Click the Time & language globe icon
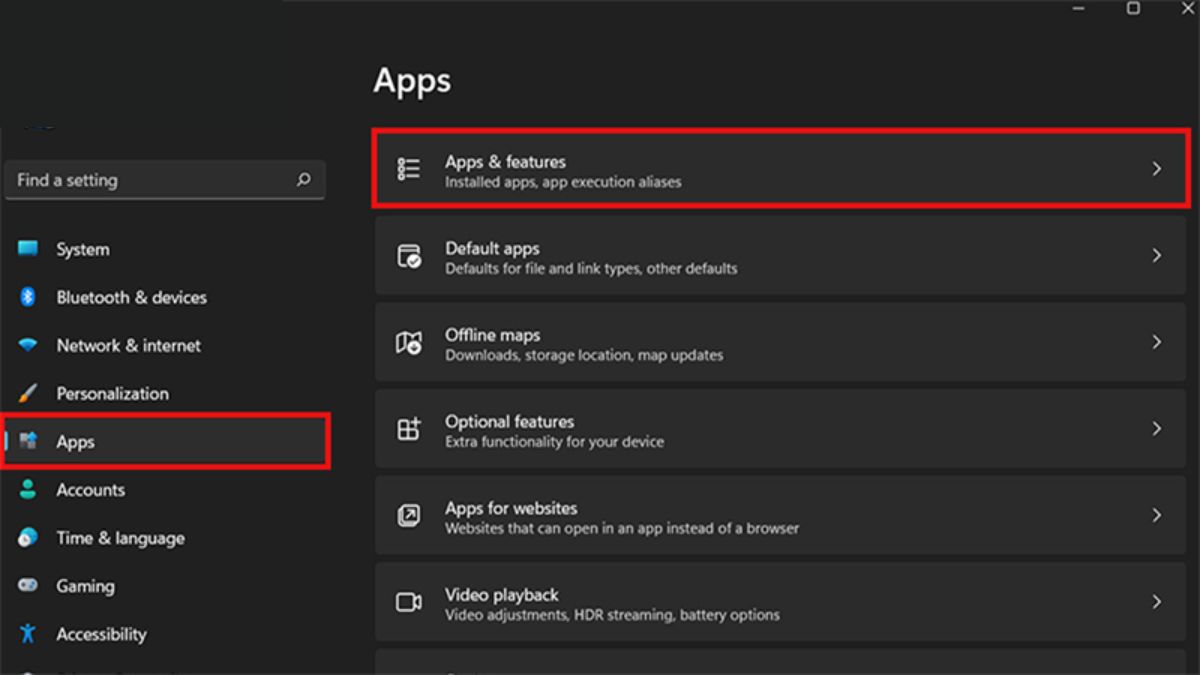 pos(28,538)
